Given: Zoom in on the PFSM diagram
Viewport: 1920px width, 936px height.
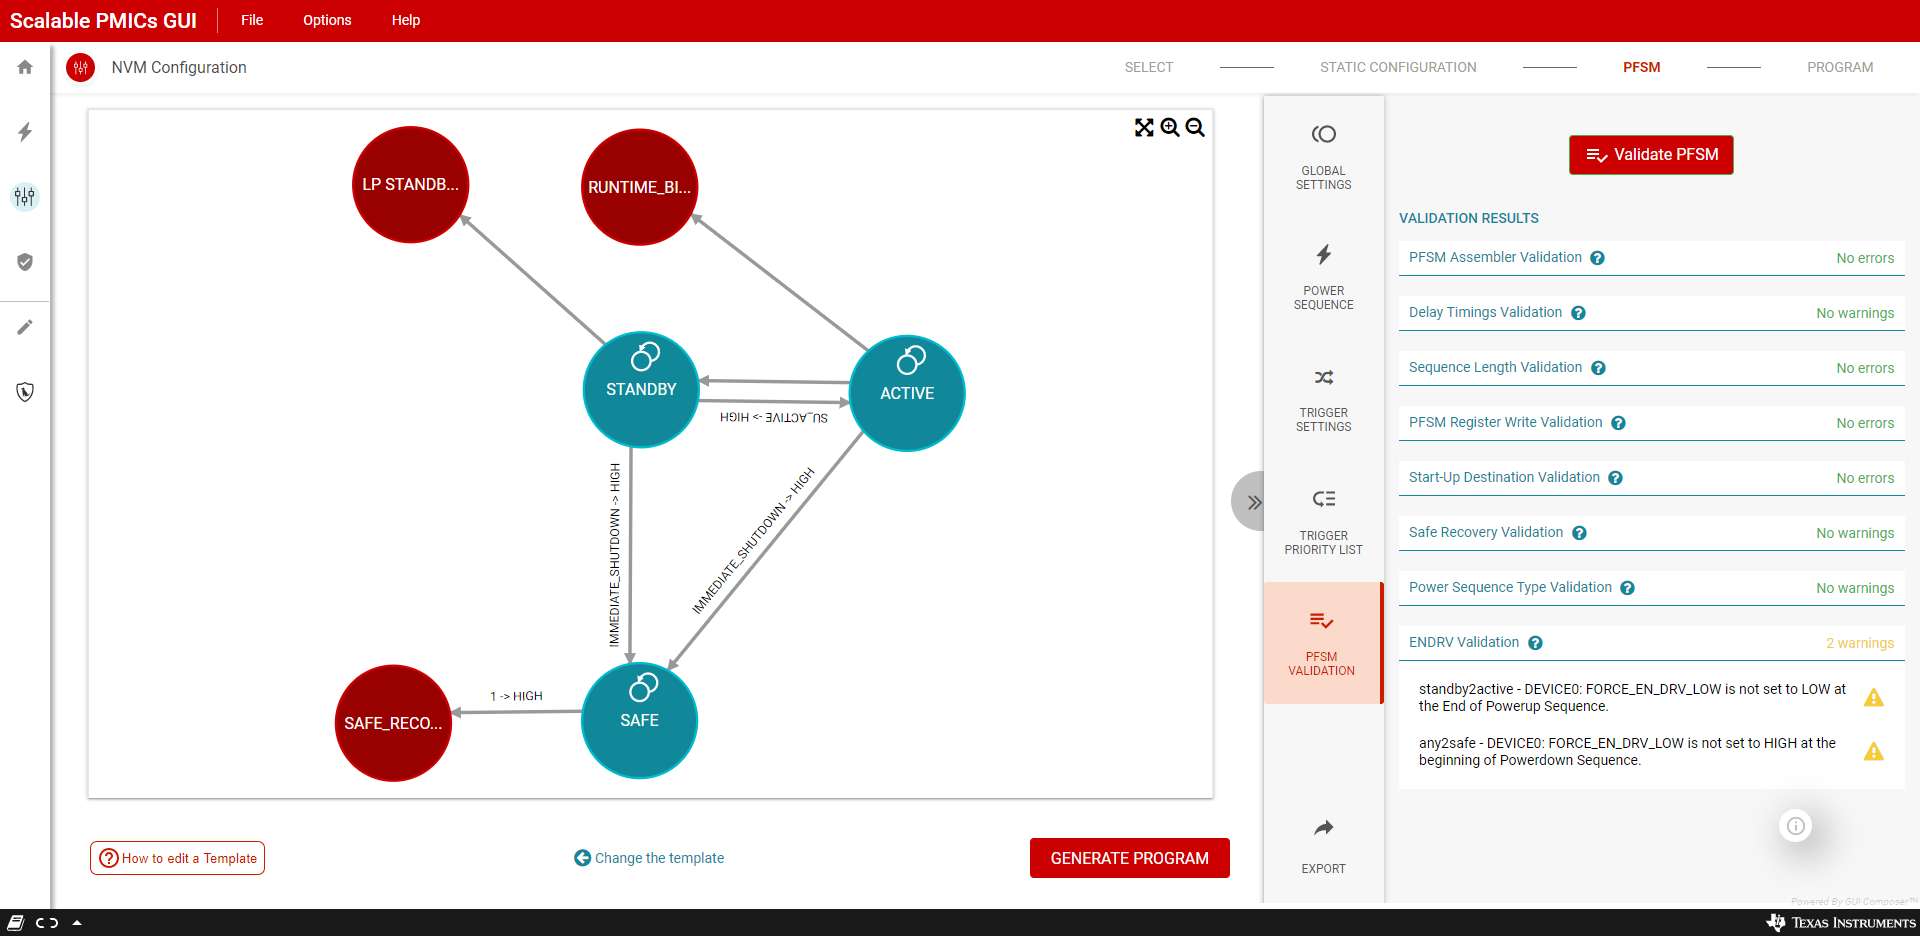Looking at the screenshot, I should [x=1170, y=127].
